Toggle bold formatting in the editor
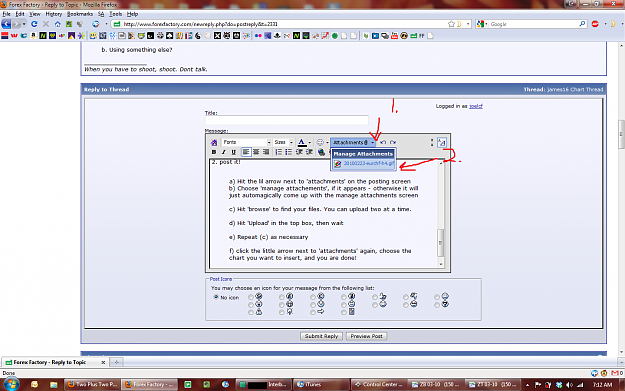 coord(214,152)
